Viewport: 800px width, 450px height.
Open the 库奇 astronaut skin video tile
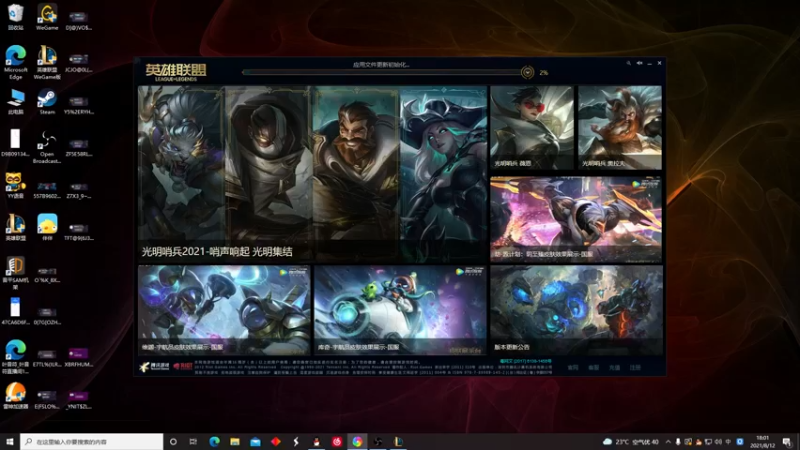[400, 310]
